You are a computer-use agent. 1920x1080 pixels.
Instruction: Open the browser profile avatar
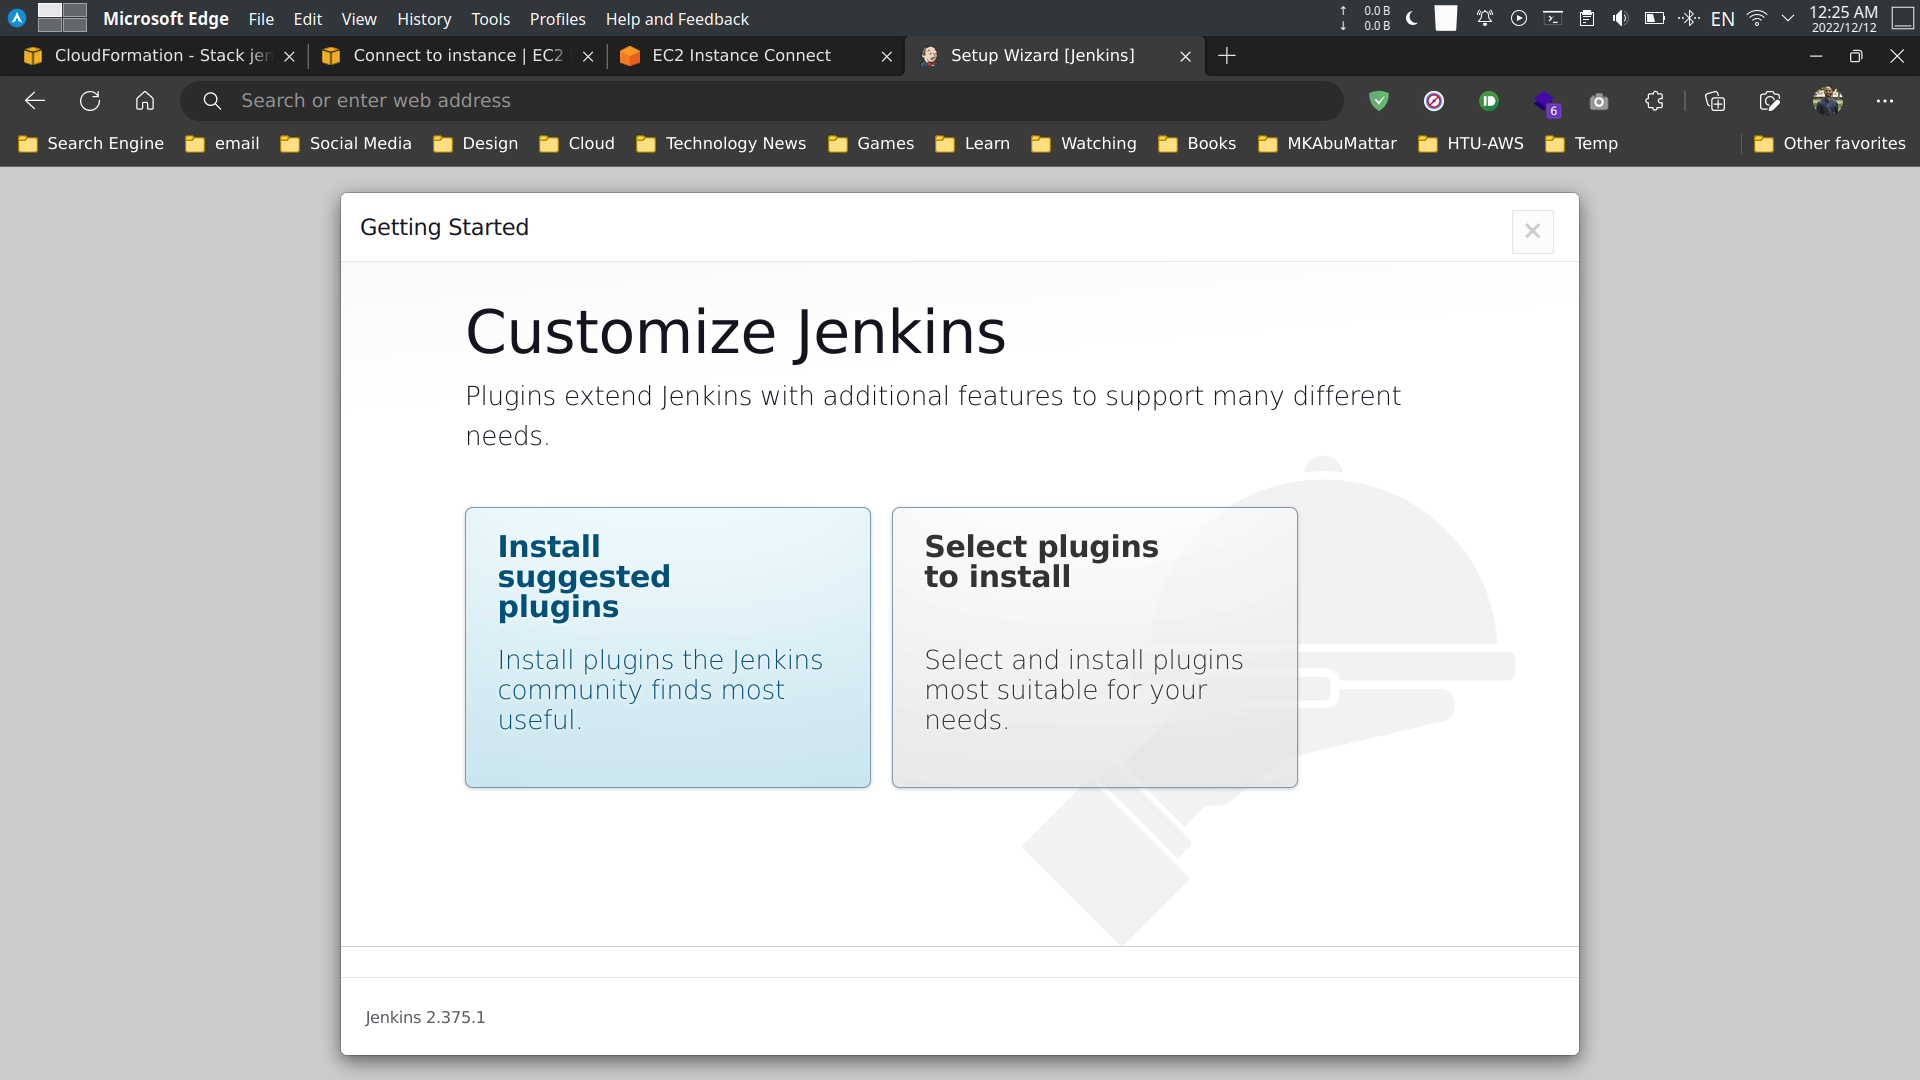[x=1830, y=101]
